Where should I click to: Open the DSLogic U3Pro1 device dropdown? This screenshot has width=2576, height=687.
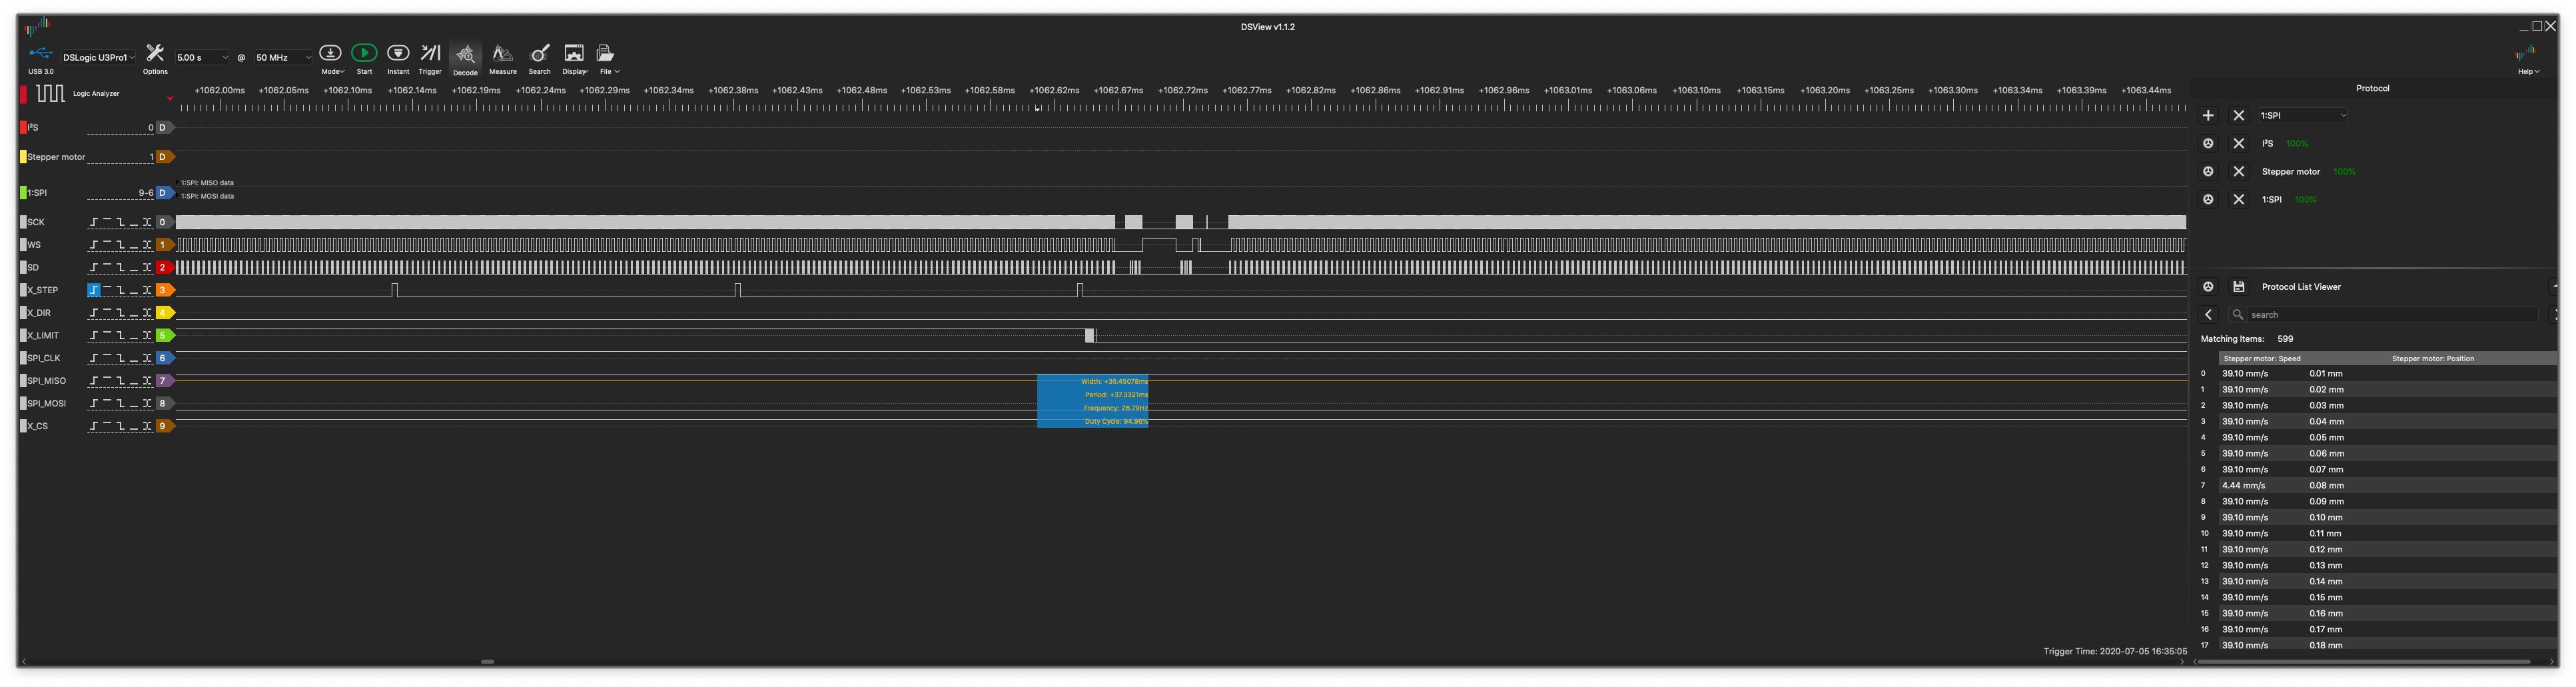[98, 58]
